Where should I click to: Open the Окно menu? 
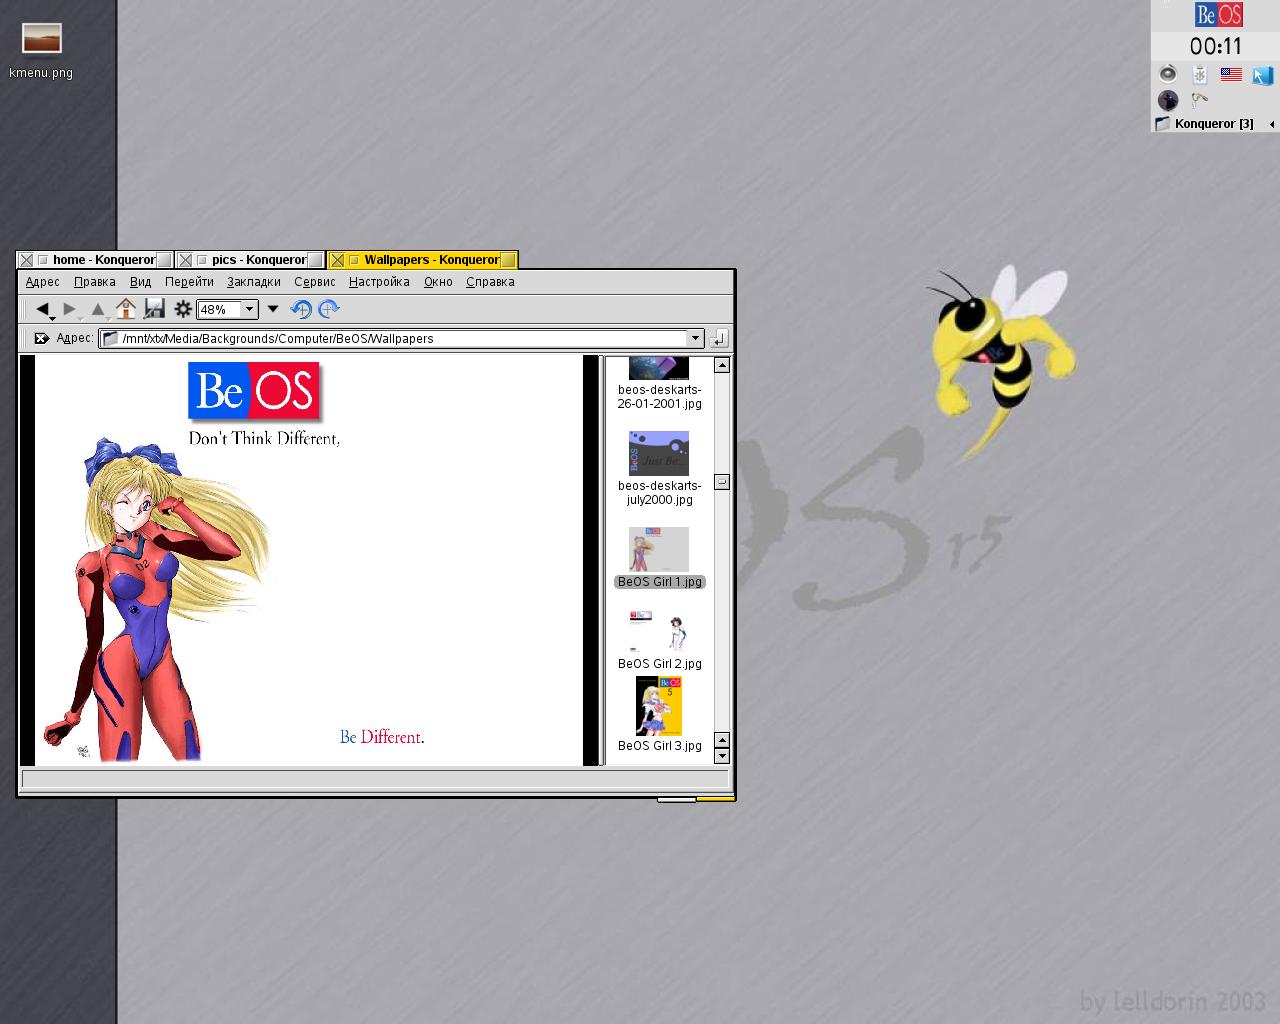[438, 282]
